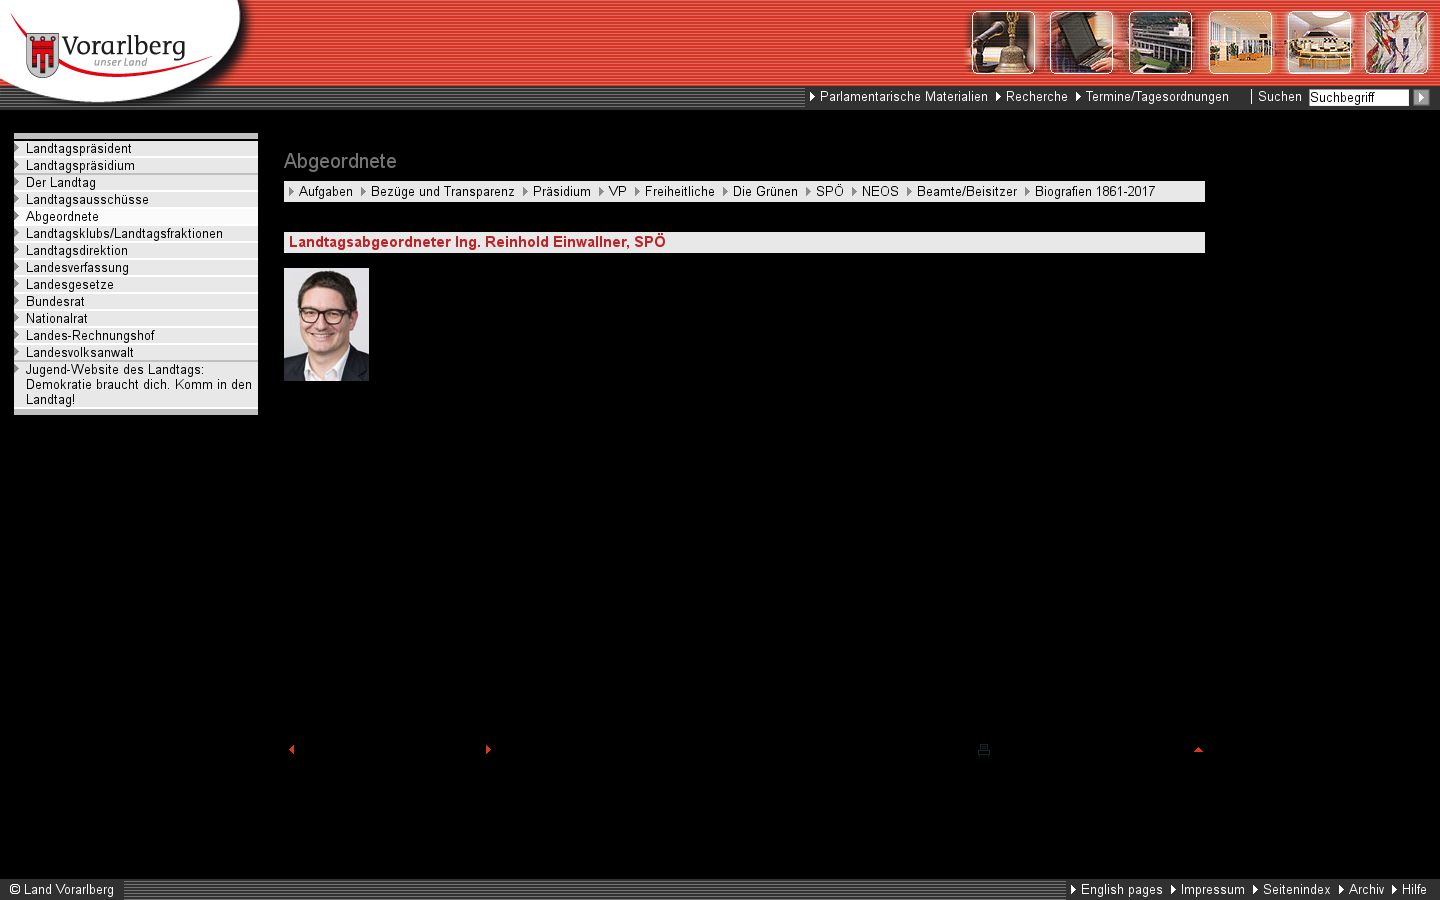Screen dimensions: 1440x900
Task: Switch to Bezüge und Transparenz tab
Action: (443, 192)
